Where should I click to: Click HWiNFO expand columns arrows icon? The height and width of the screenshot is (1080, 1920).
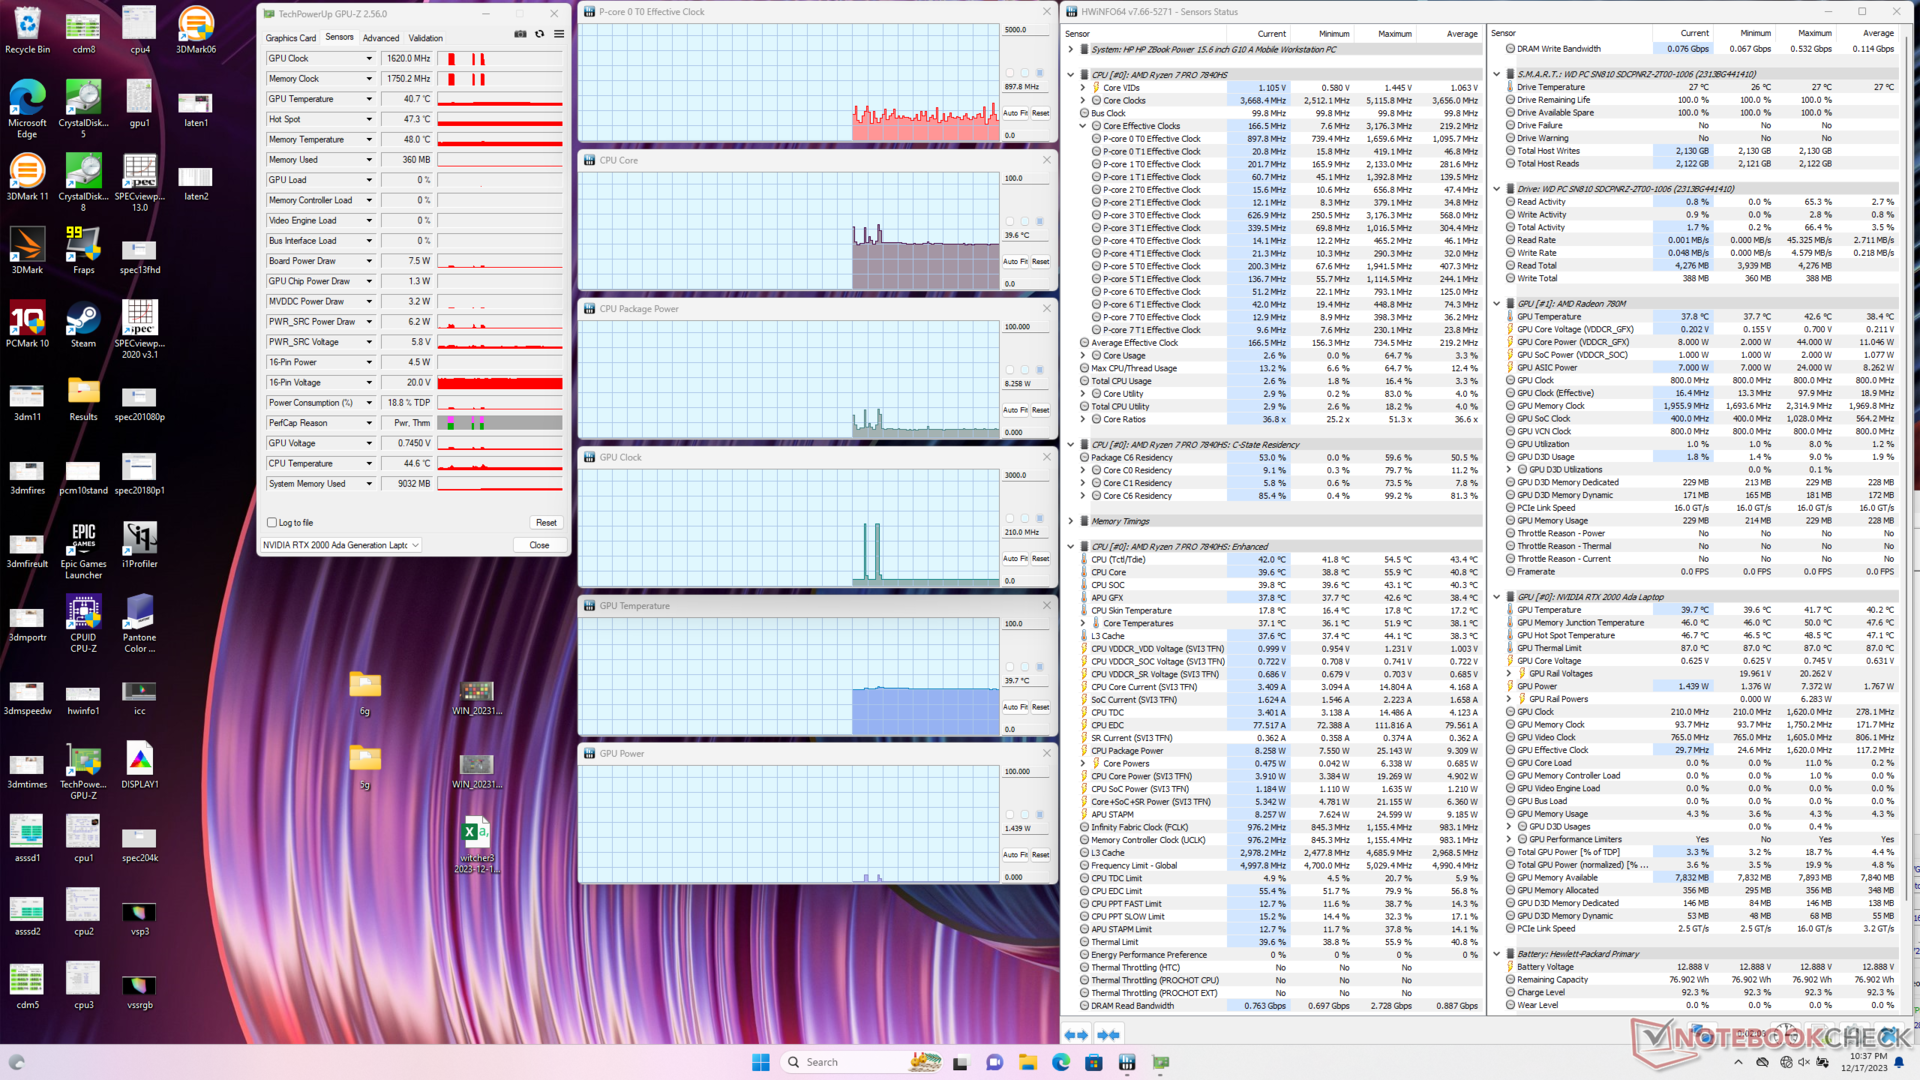pos(1076,1035)
